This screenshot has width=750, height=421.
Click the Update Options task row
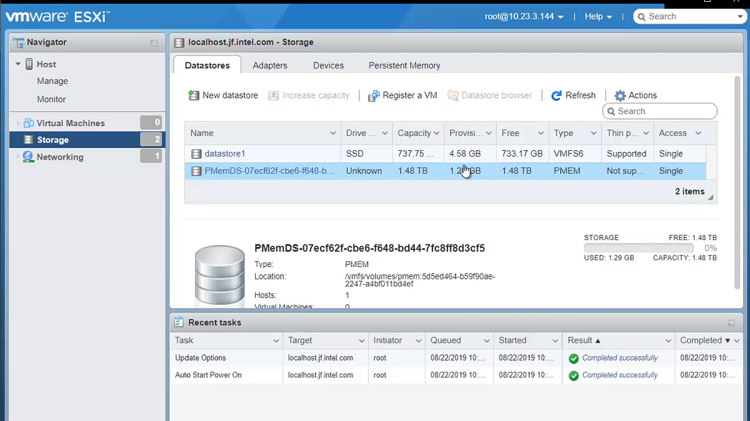tap(457, 358)
